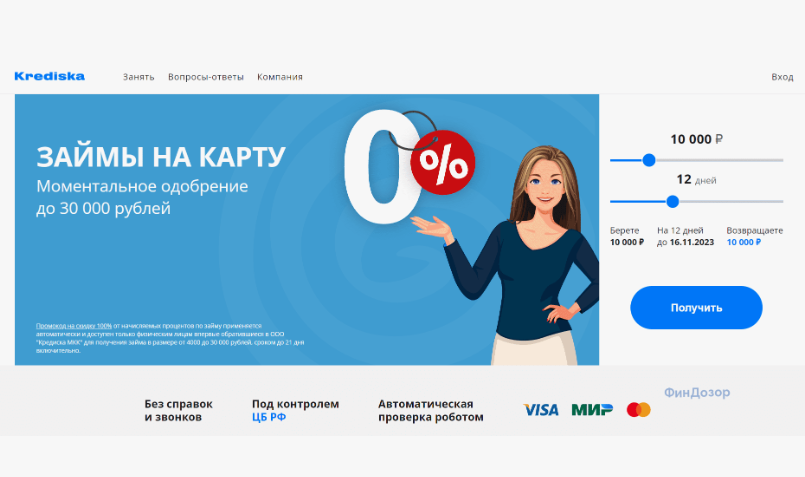Click the ЦБ РФ link
Image resolution: width=805 pixels, height=477 pixels.
(269, 417)
